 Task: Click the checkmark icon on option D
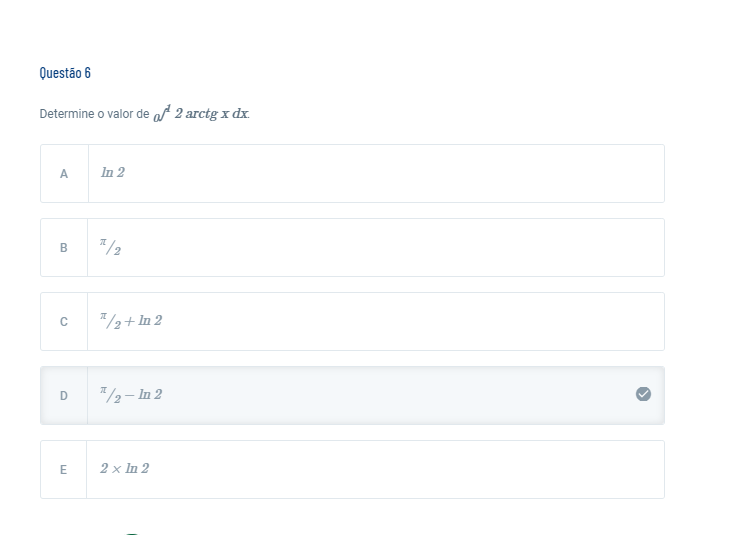click(x=643, y=394)
